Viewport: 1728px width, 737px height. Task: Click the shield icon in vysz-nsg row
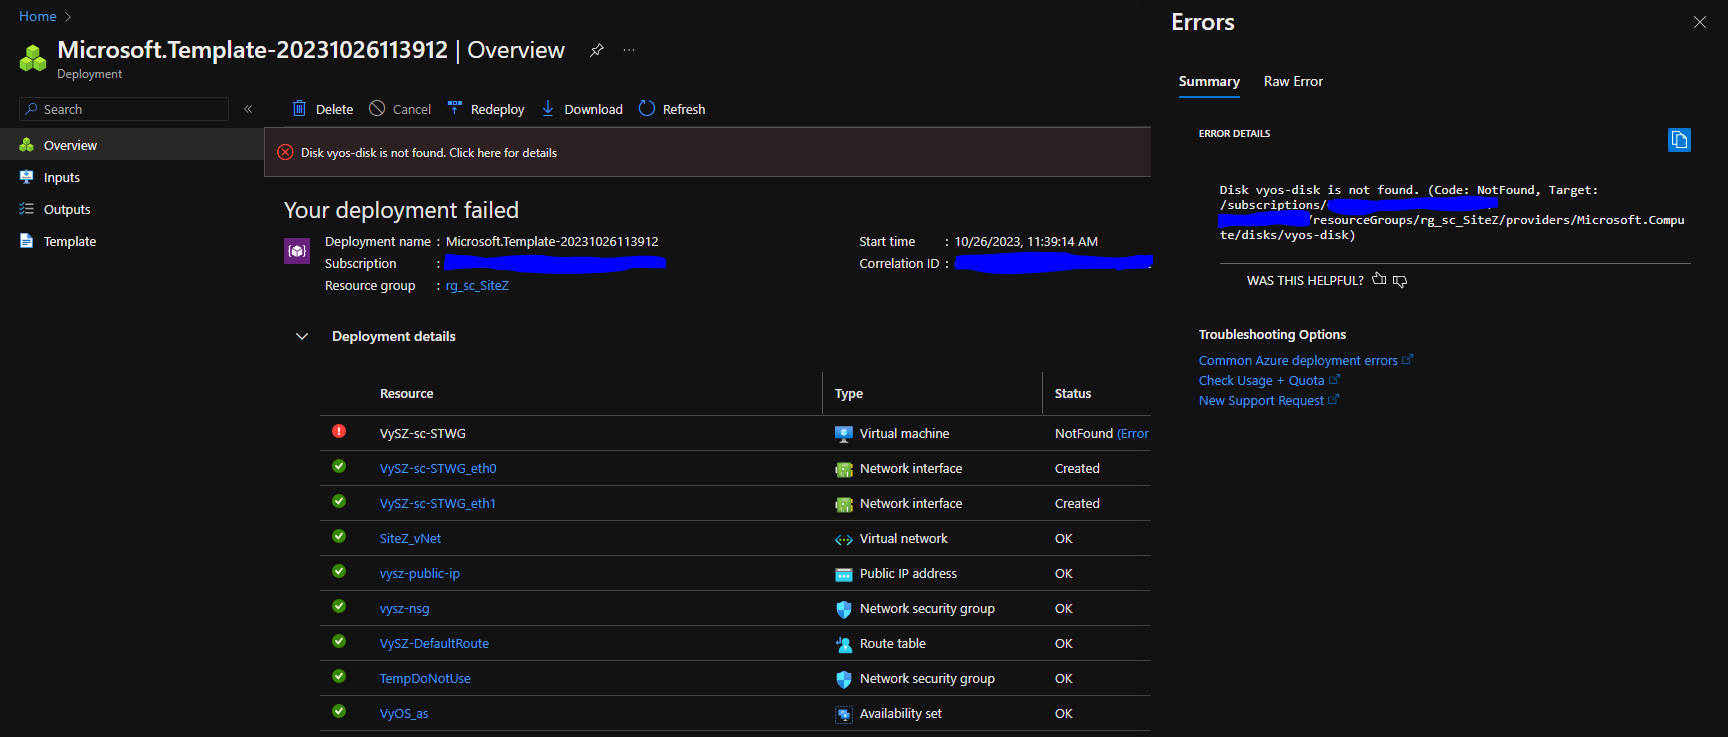point(844,609)
